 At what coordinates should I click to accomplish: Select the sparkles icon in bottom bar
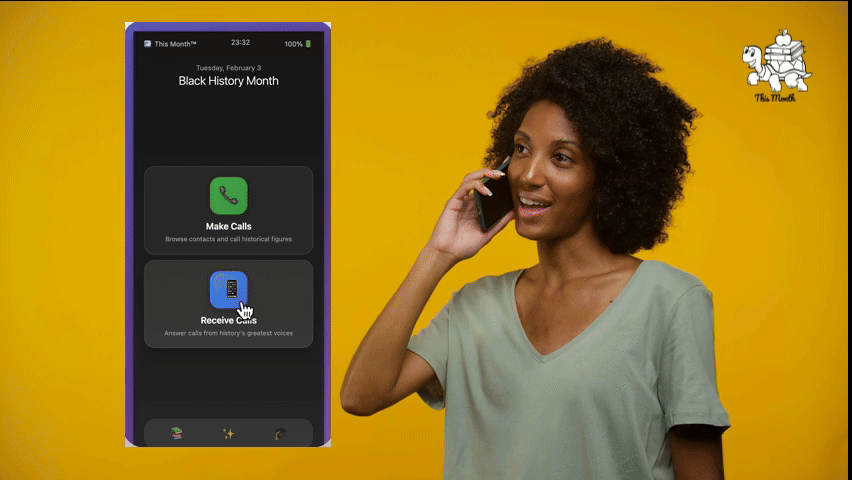228,433
